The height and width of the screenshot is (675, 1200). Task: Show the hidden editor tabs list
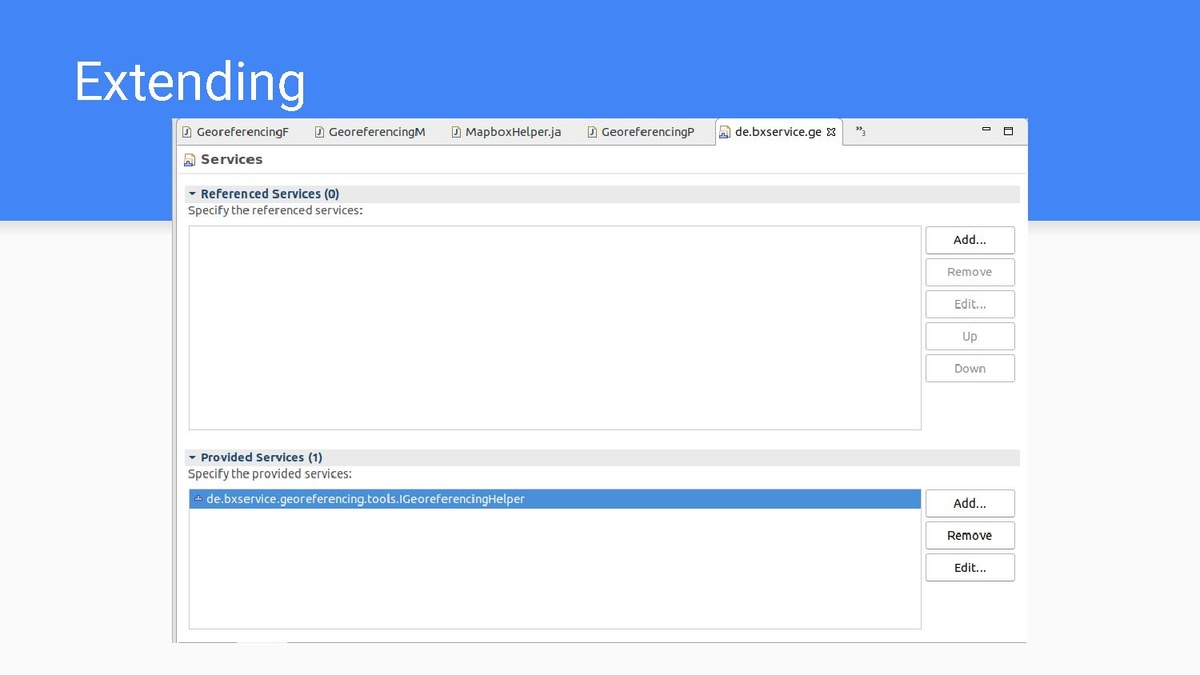click(x=860, y=132)
